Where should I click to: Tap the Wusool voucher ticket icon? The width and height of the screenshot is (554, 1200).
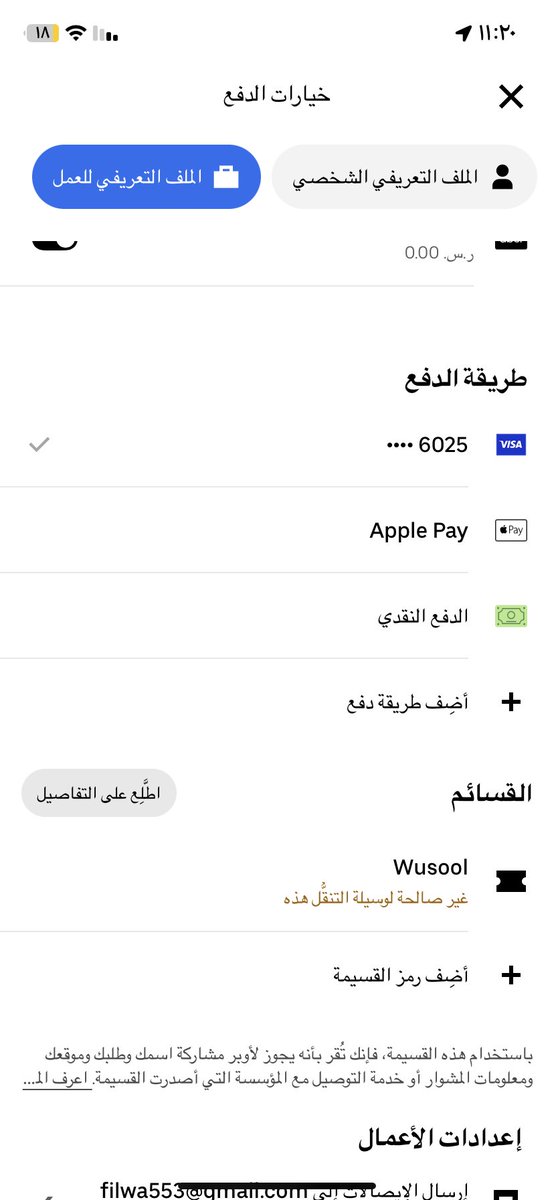point(511,881)
